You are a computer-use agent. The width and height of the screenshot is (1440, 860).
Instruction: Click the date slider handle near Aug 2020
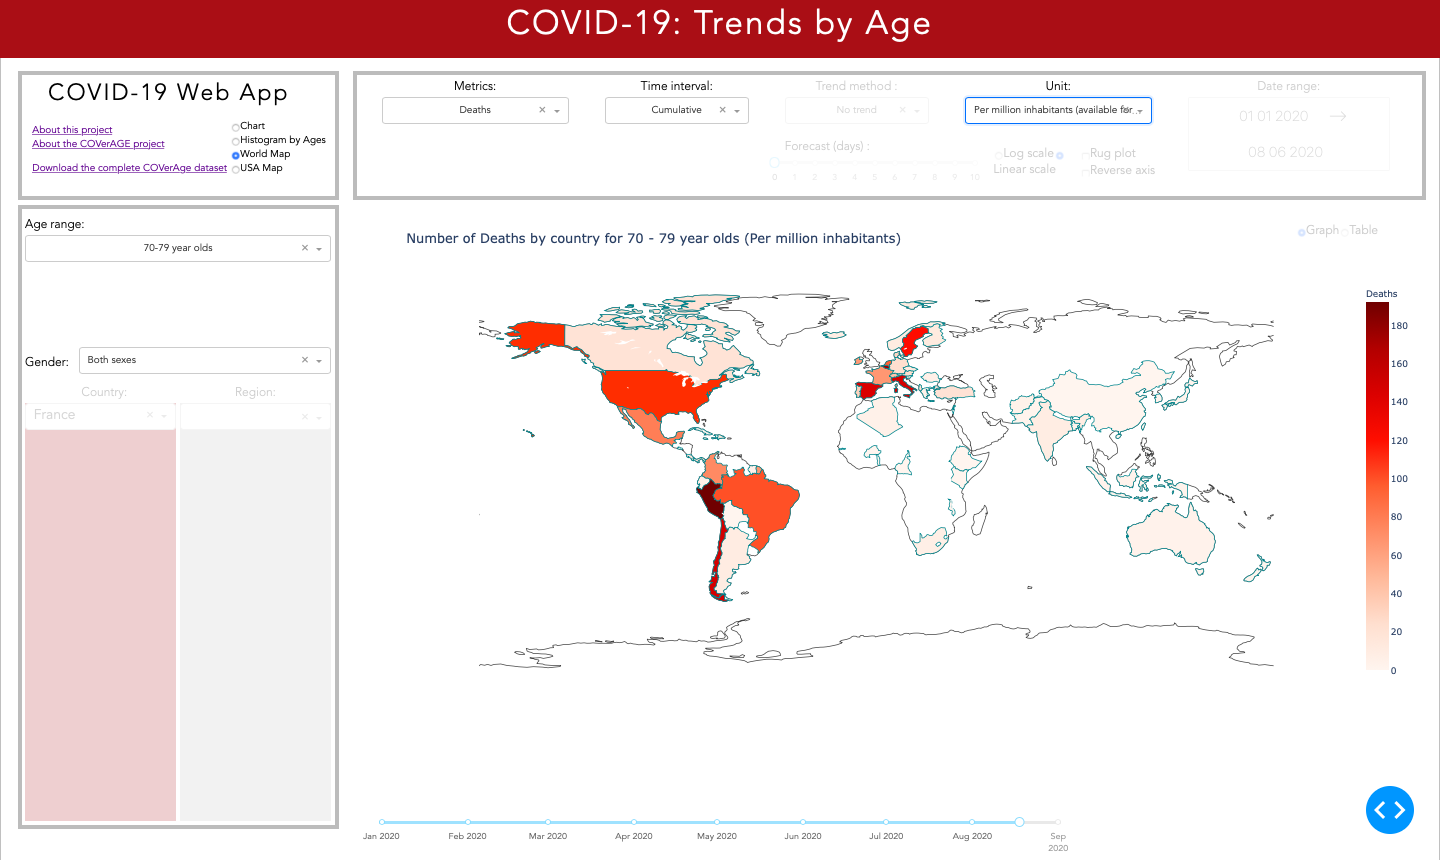click(x=1019, y=822)
